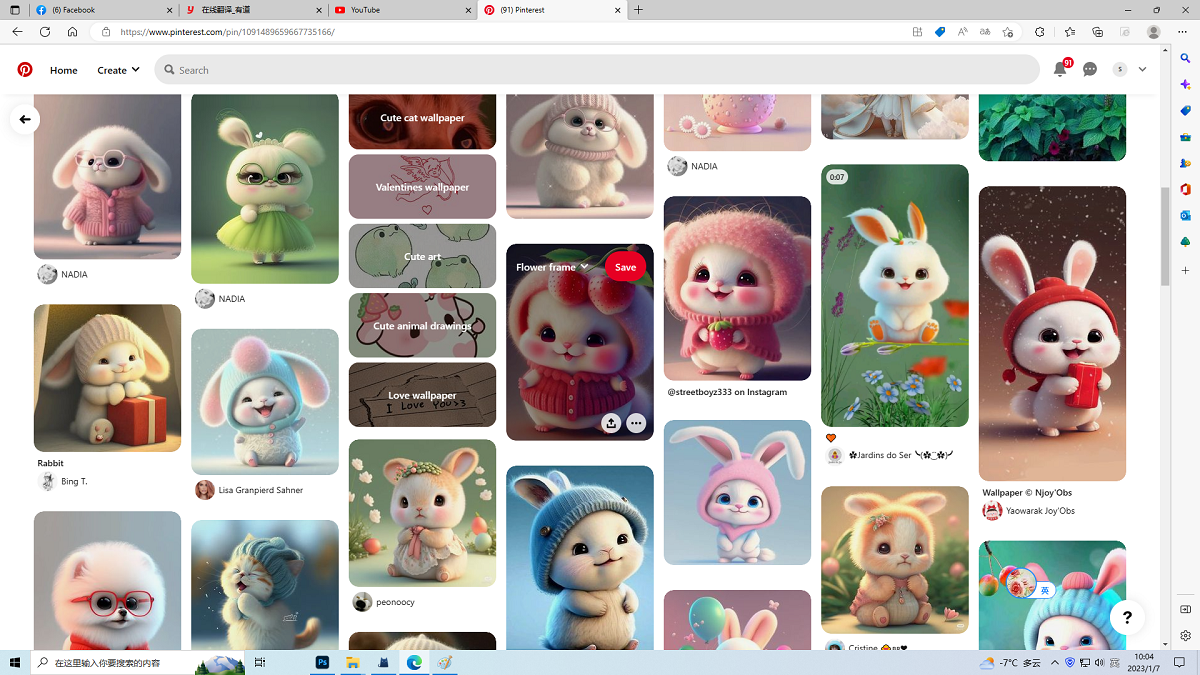
Task: Click the share icon on hovered pin
Action: point(611,423)
